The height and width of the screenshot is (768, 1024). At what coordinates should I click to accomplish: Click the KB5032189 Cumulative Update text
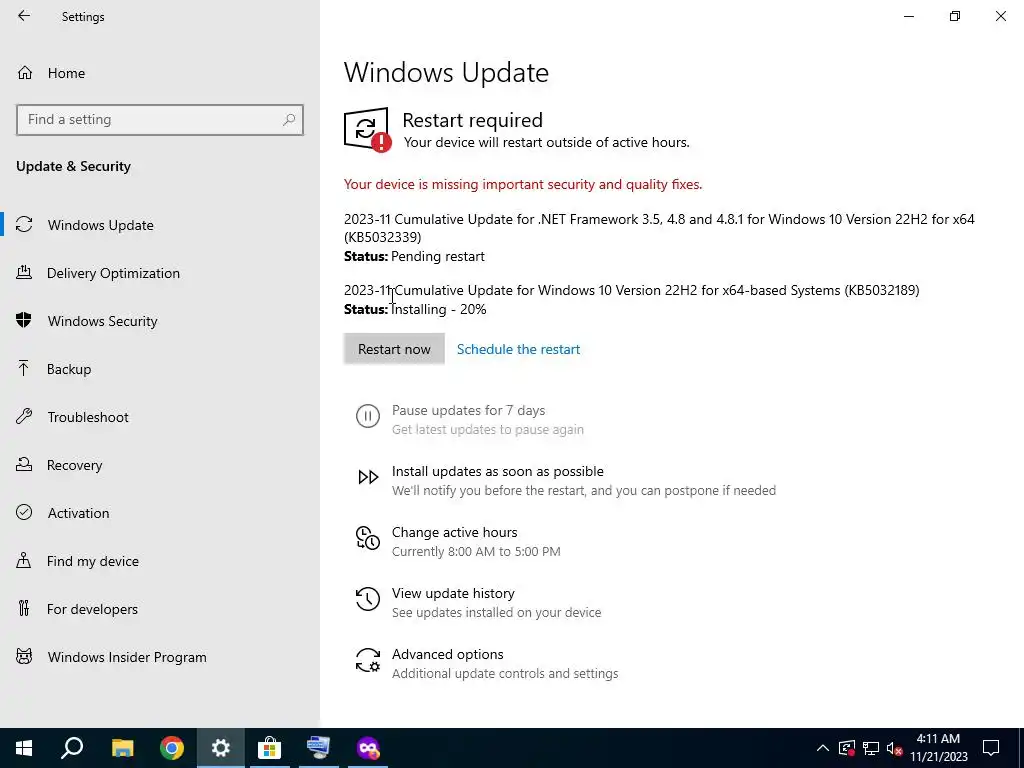point(632,290)
